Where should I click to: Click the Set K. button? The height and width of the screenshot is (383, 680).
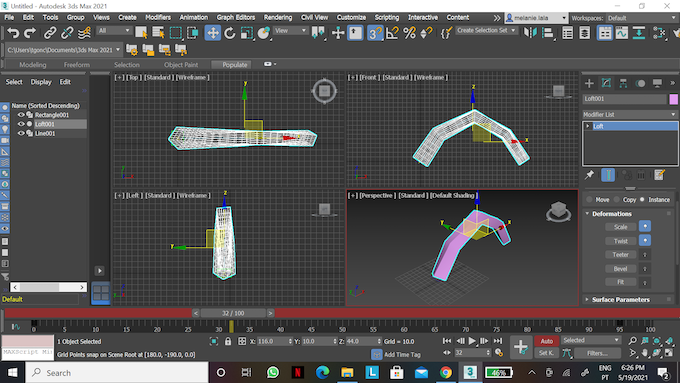click(546, 353)
